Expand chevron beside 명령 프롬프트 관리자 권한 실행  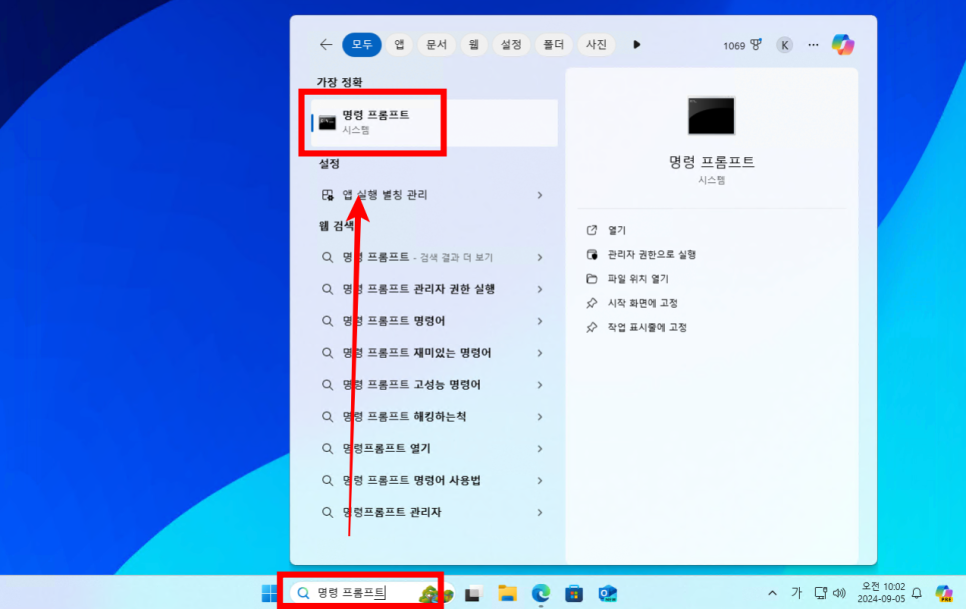click(x=540, y=289)
